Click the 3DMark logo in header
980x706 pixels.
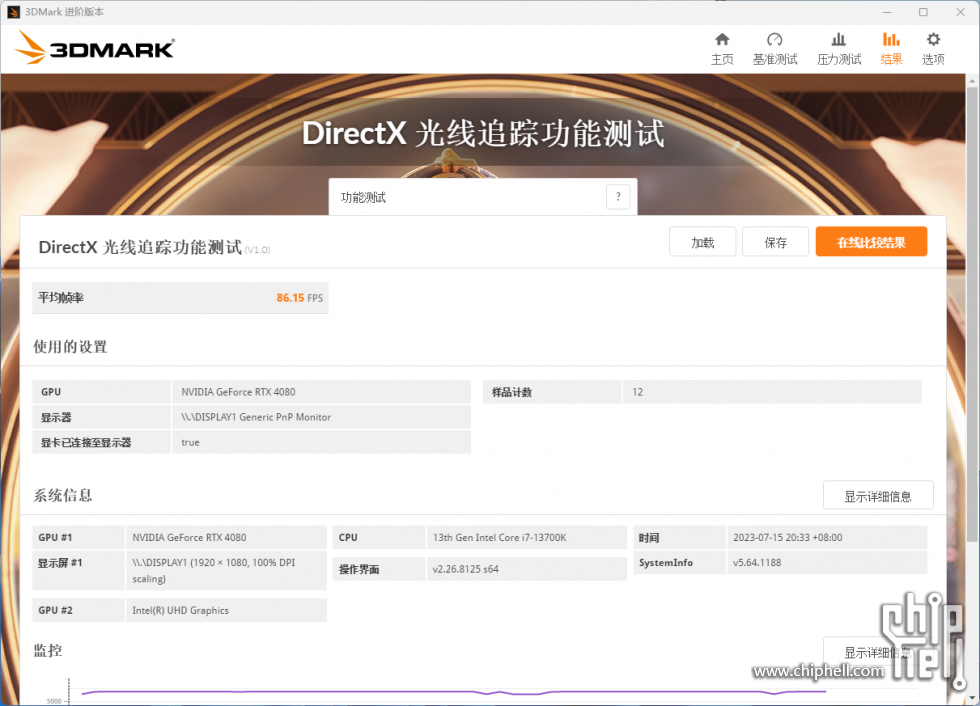[x=94, y=47]
